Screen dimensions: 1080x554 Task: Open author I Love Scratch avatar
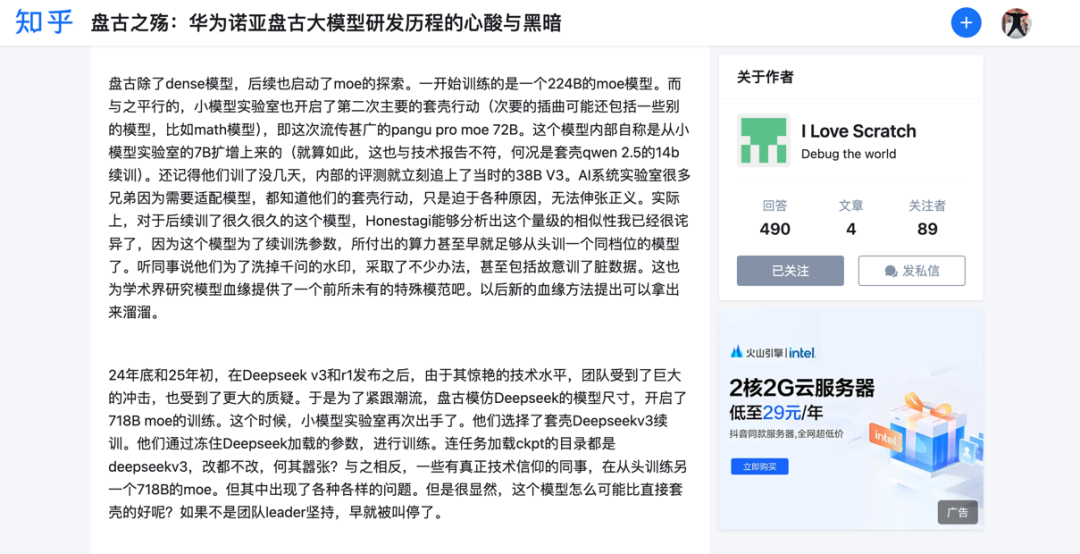pos(763,140)
